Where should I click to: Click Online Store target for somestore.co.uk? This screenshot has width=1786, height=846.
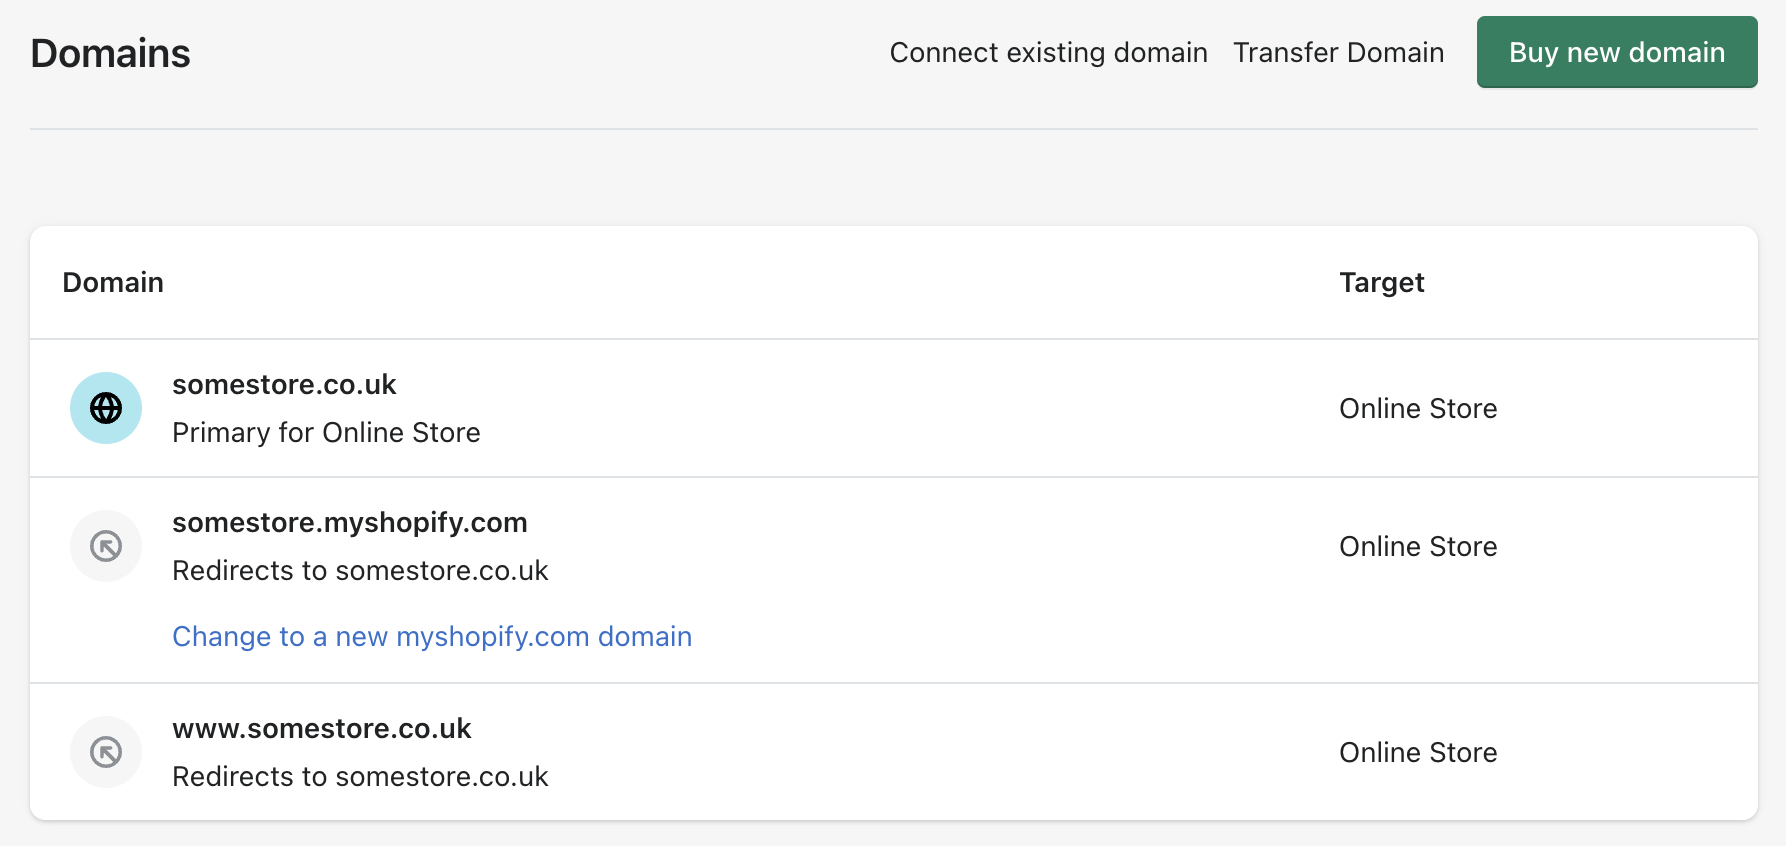[x=1418, y=408]
